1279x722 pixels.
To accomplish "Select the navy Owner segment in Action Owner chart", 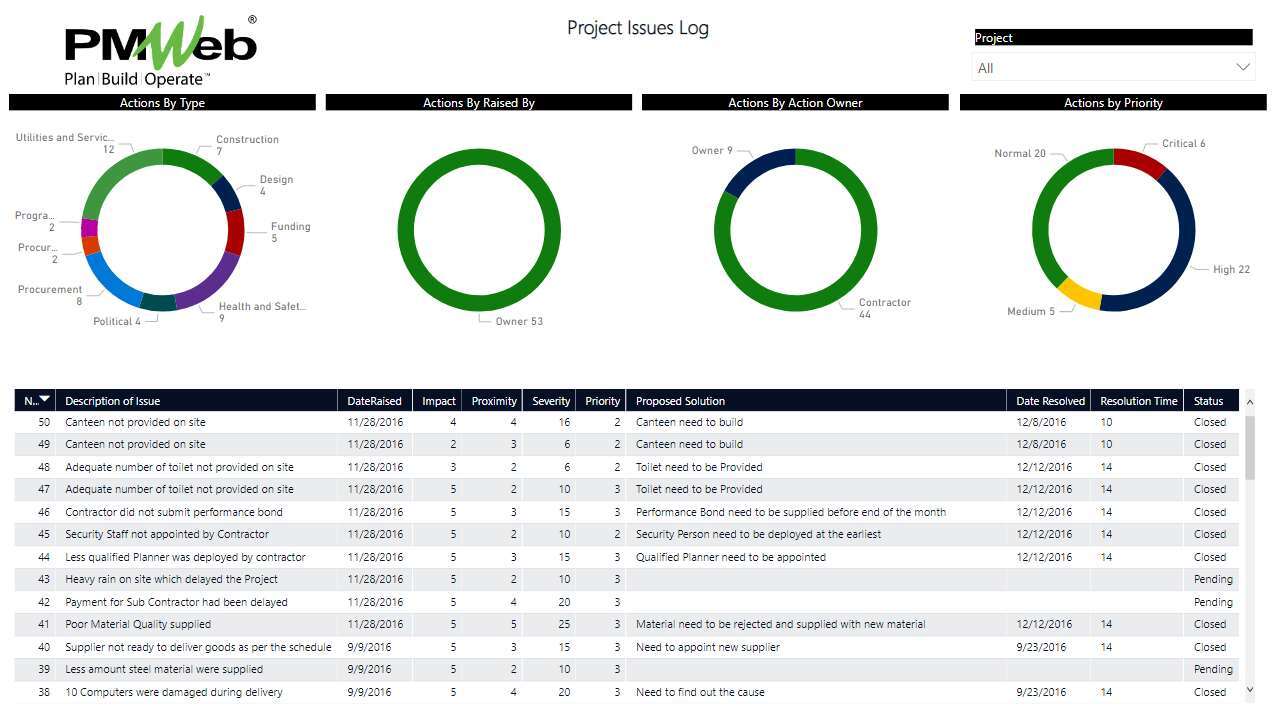I will pyautogui.click(x=757, y=170).
